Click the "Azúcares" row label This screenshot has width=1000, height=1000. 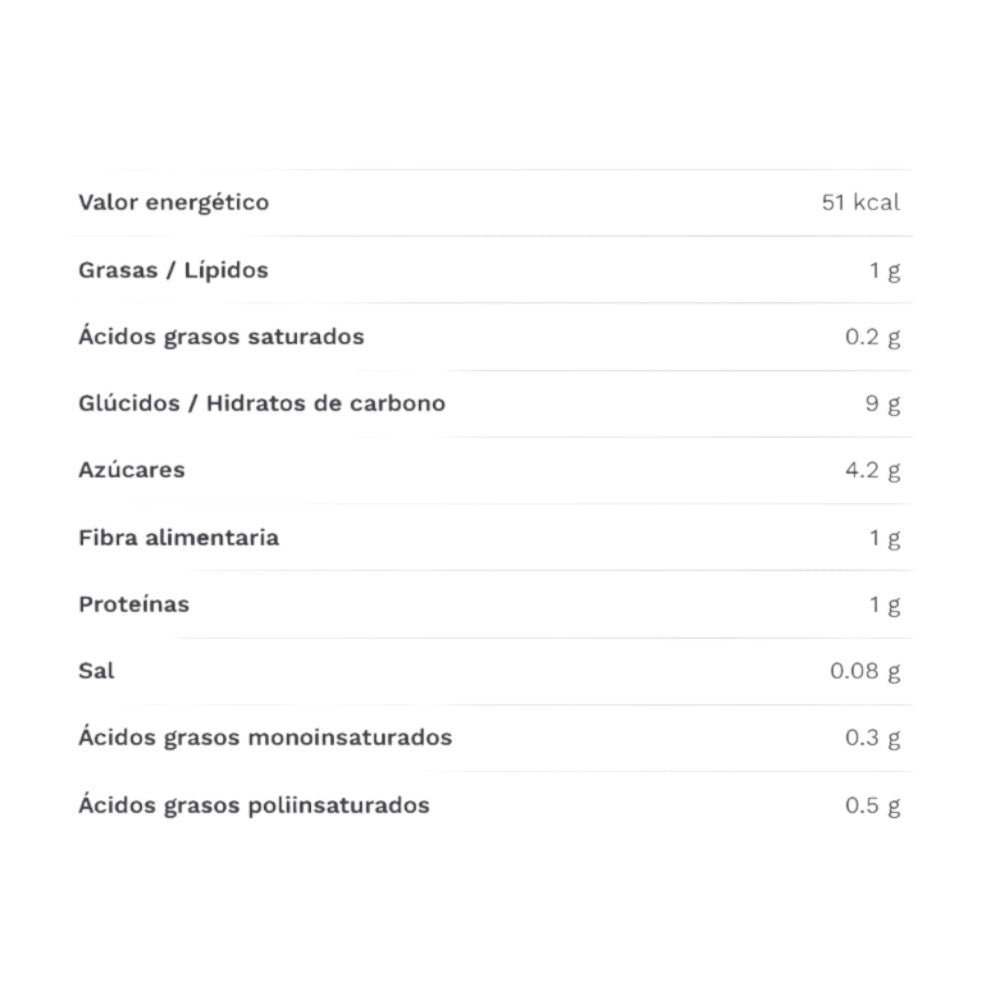[x=132, y=470]
